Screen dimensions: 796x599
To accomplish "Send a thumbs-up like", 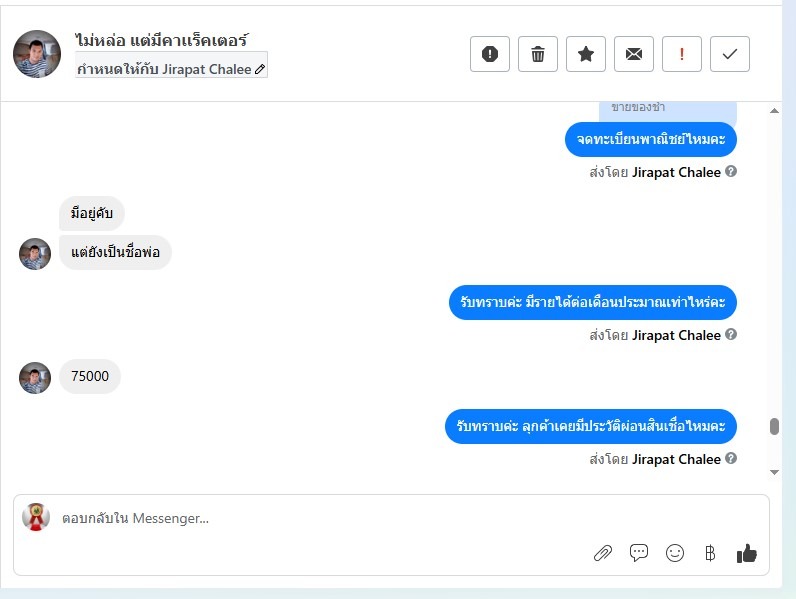I will click(x=746, y=553).
